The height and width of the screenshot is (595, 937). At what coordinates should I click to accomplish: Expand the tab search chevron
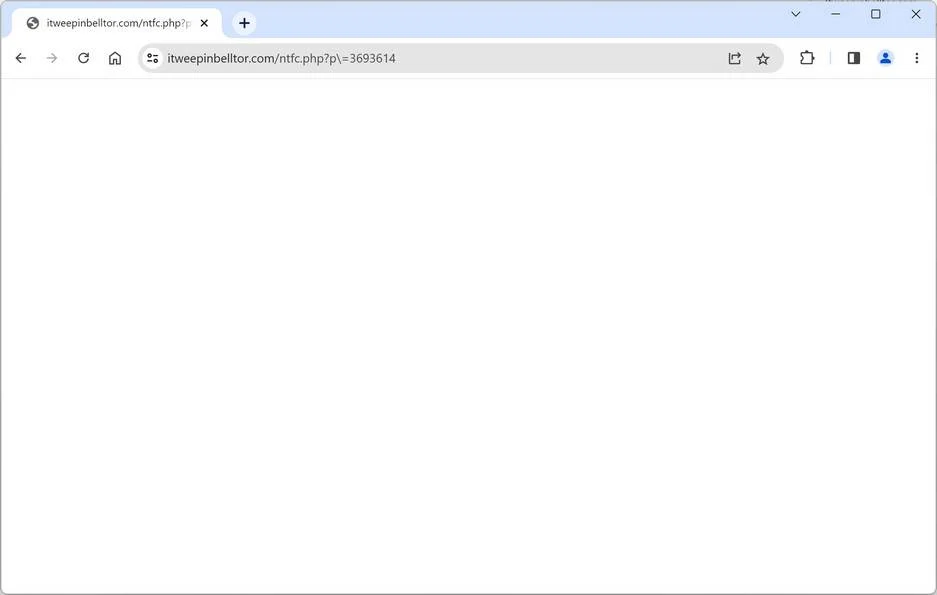pyautogui.click(x=796, y=14)
